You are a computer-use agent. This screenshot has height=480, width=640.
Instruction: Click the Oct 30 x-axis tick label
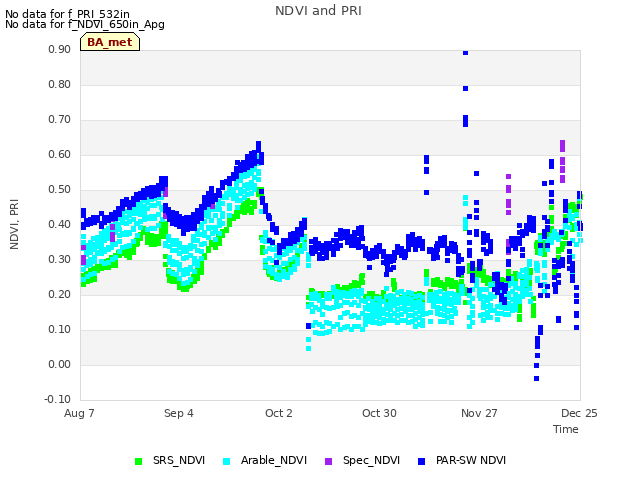[x=379, y=413]
